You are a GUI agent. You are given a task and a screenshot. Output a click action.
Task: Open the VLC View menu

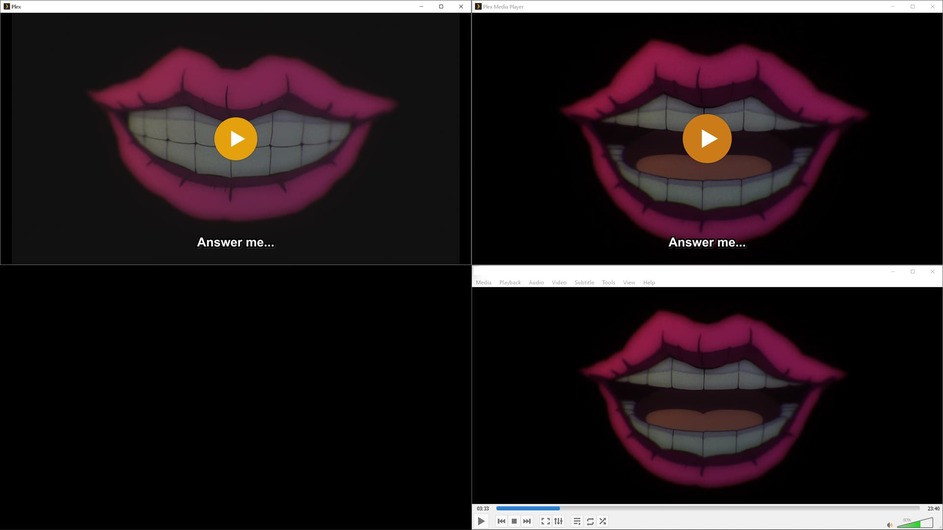tap(629, 282)
